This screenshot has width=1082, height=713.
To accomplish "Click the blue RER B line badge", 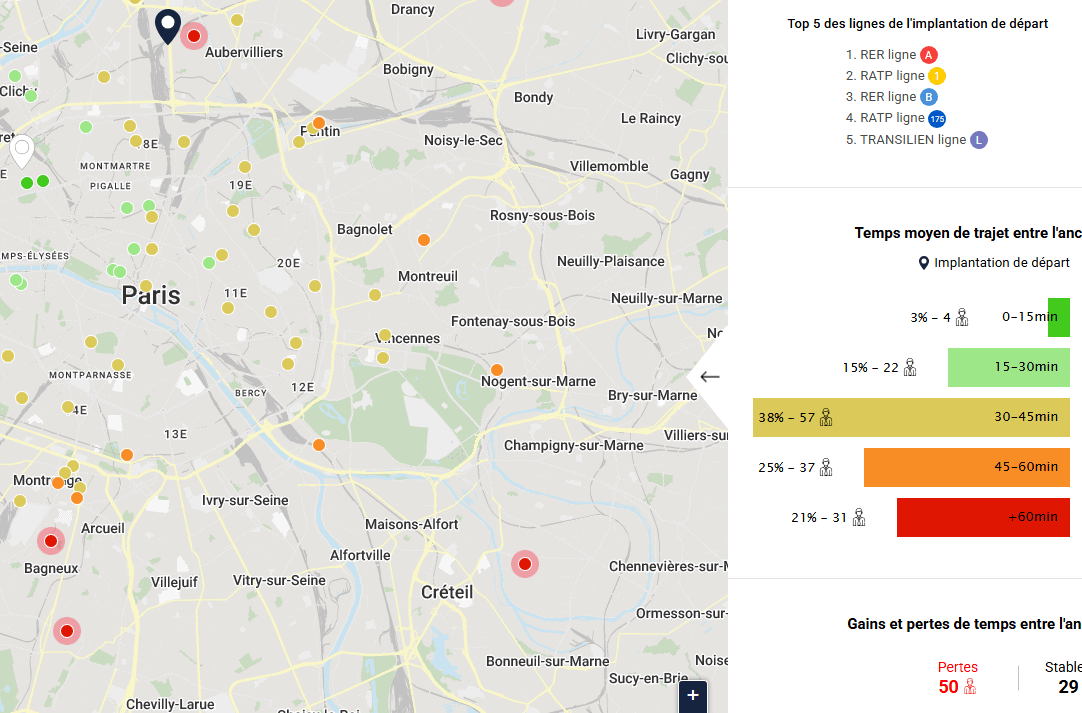I will (x=929, y=97).
